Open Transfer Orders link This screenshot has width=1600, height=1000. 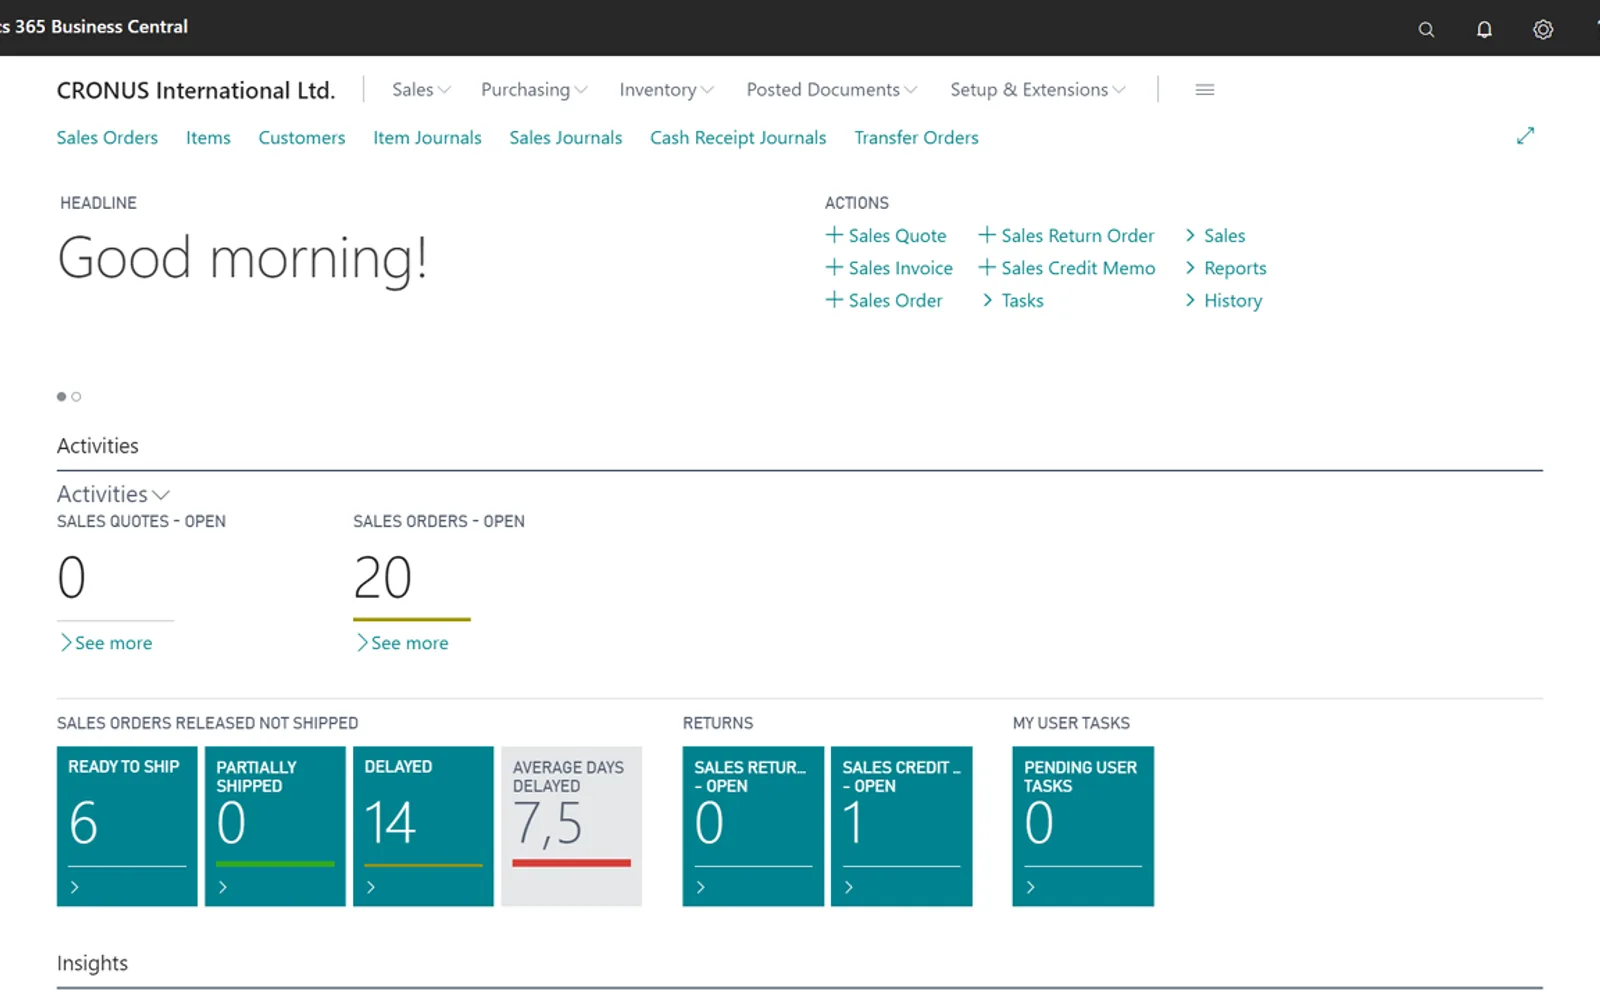pos(916,138)
